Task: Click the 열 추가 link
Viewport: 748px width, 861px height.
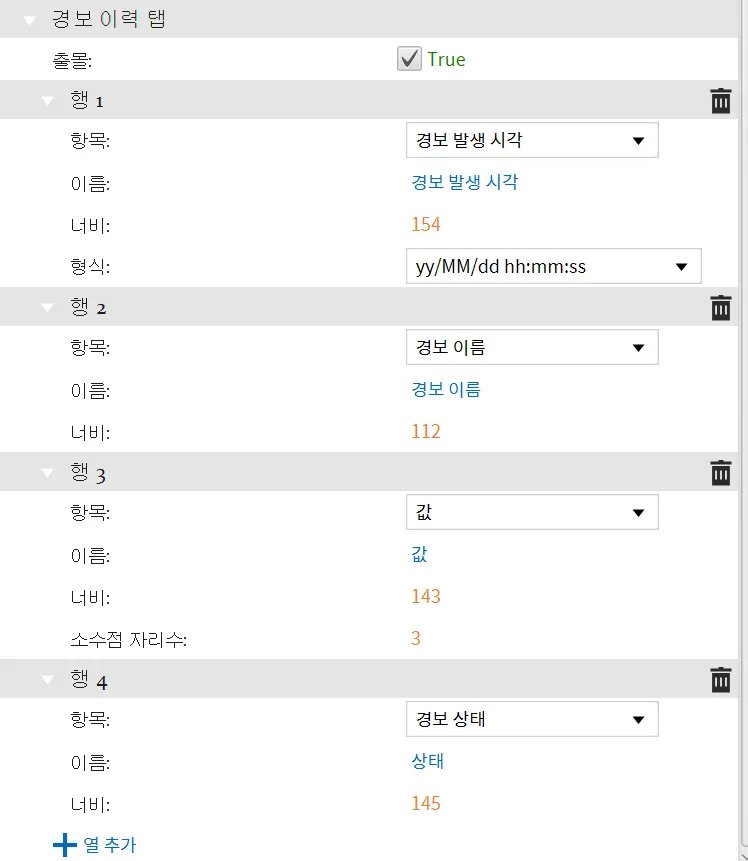Action: [110, 845]
